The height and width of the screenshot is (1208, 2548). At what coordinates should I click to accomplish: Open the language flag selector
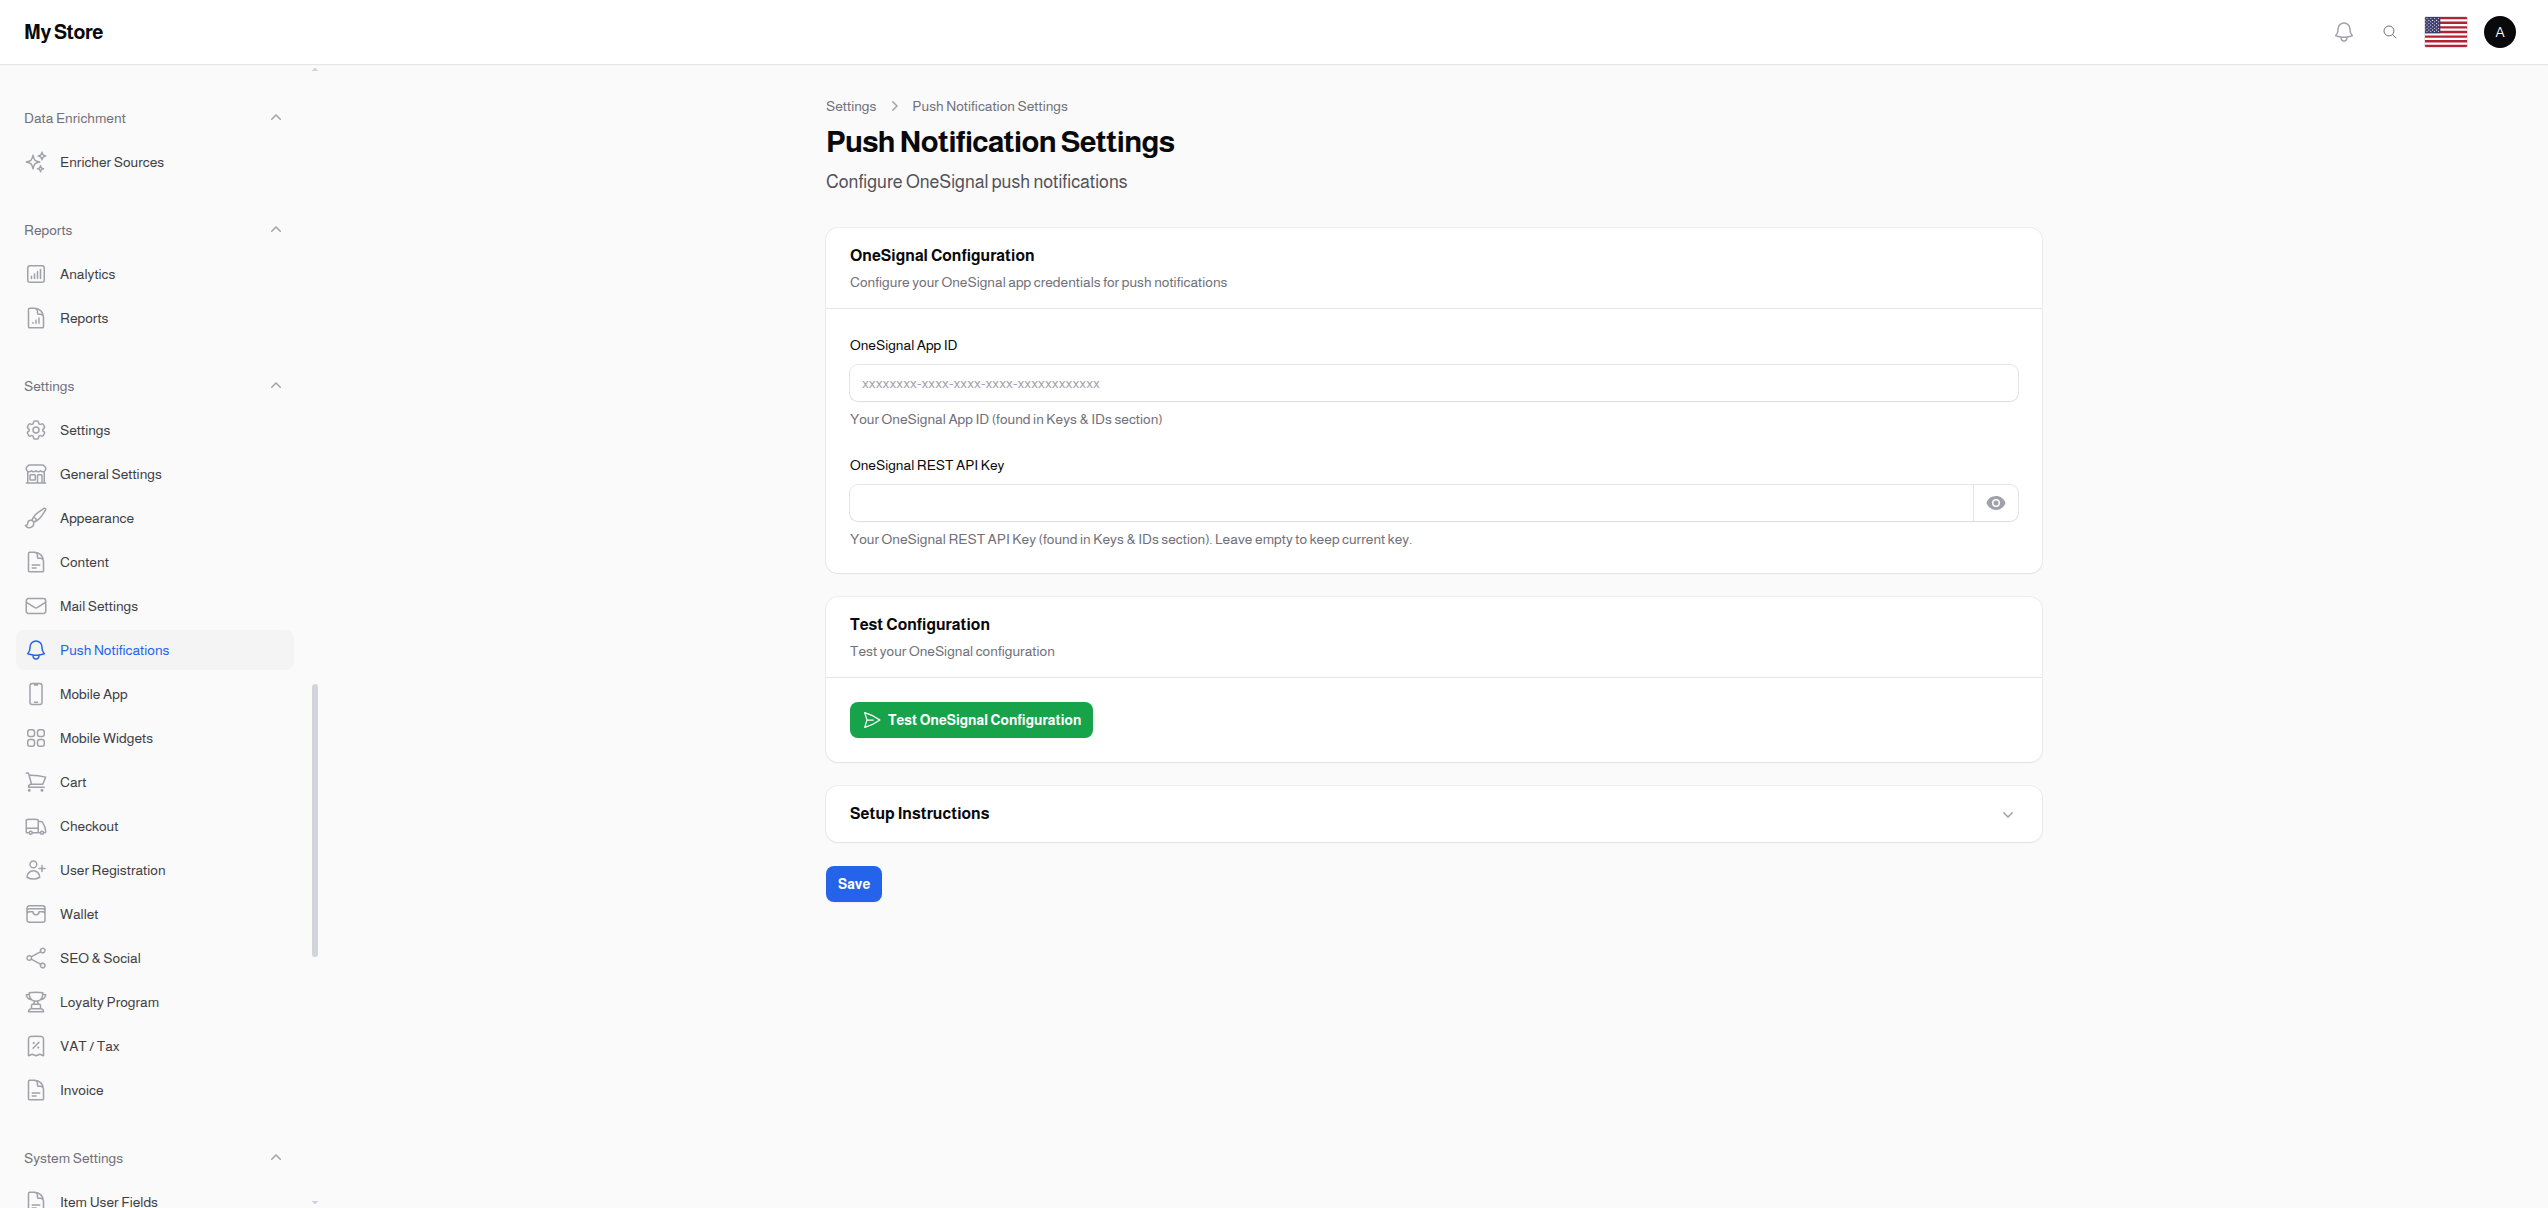click(2446, 31)
